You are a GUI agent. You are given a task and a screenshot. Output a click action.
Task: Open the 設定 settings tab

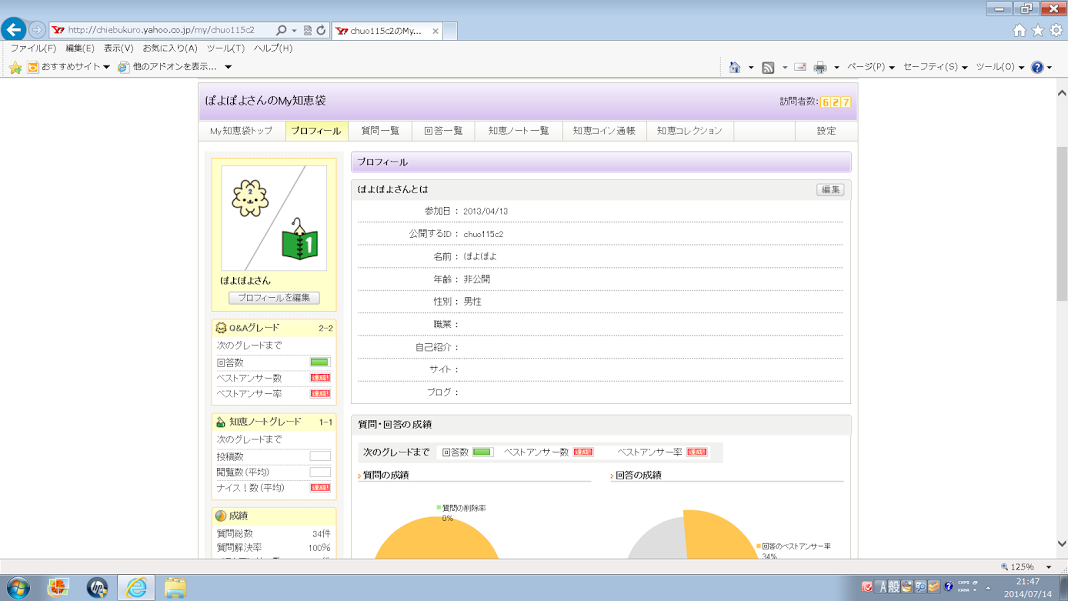826,131
